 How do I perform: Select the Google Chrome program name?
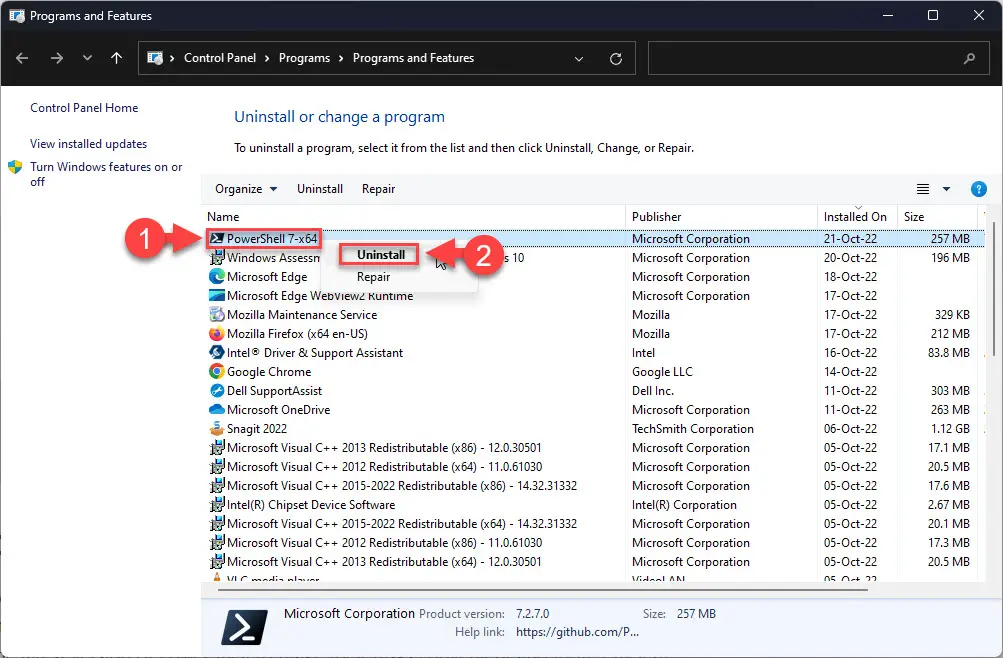269,372
